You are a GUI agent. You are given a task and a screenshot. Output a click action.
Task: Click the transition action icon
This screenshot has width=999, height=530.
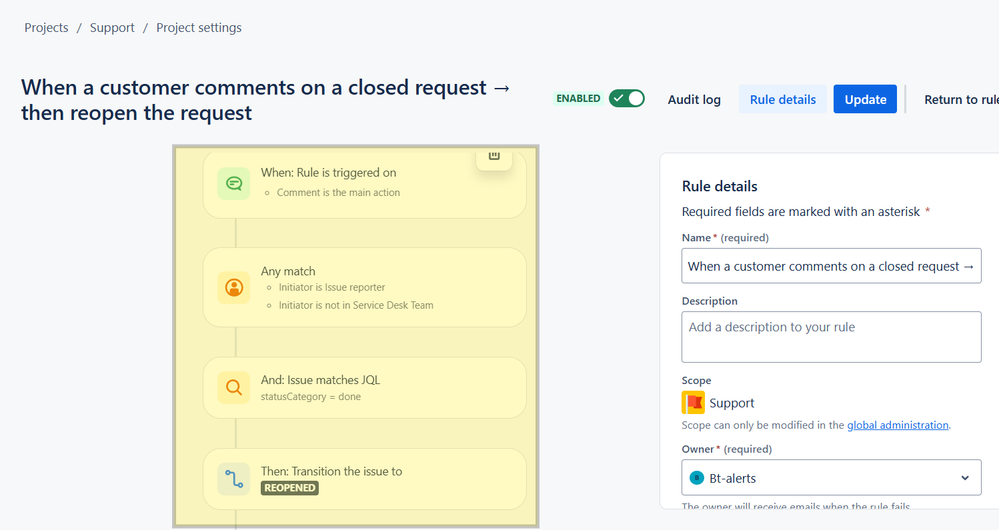click(x=234, y=479)
